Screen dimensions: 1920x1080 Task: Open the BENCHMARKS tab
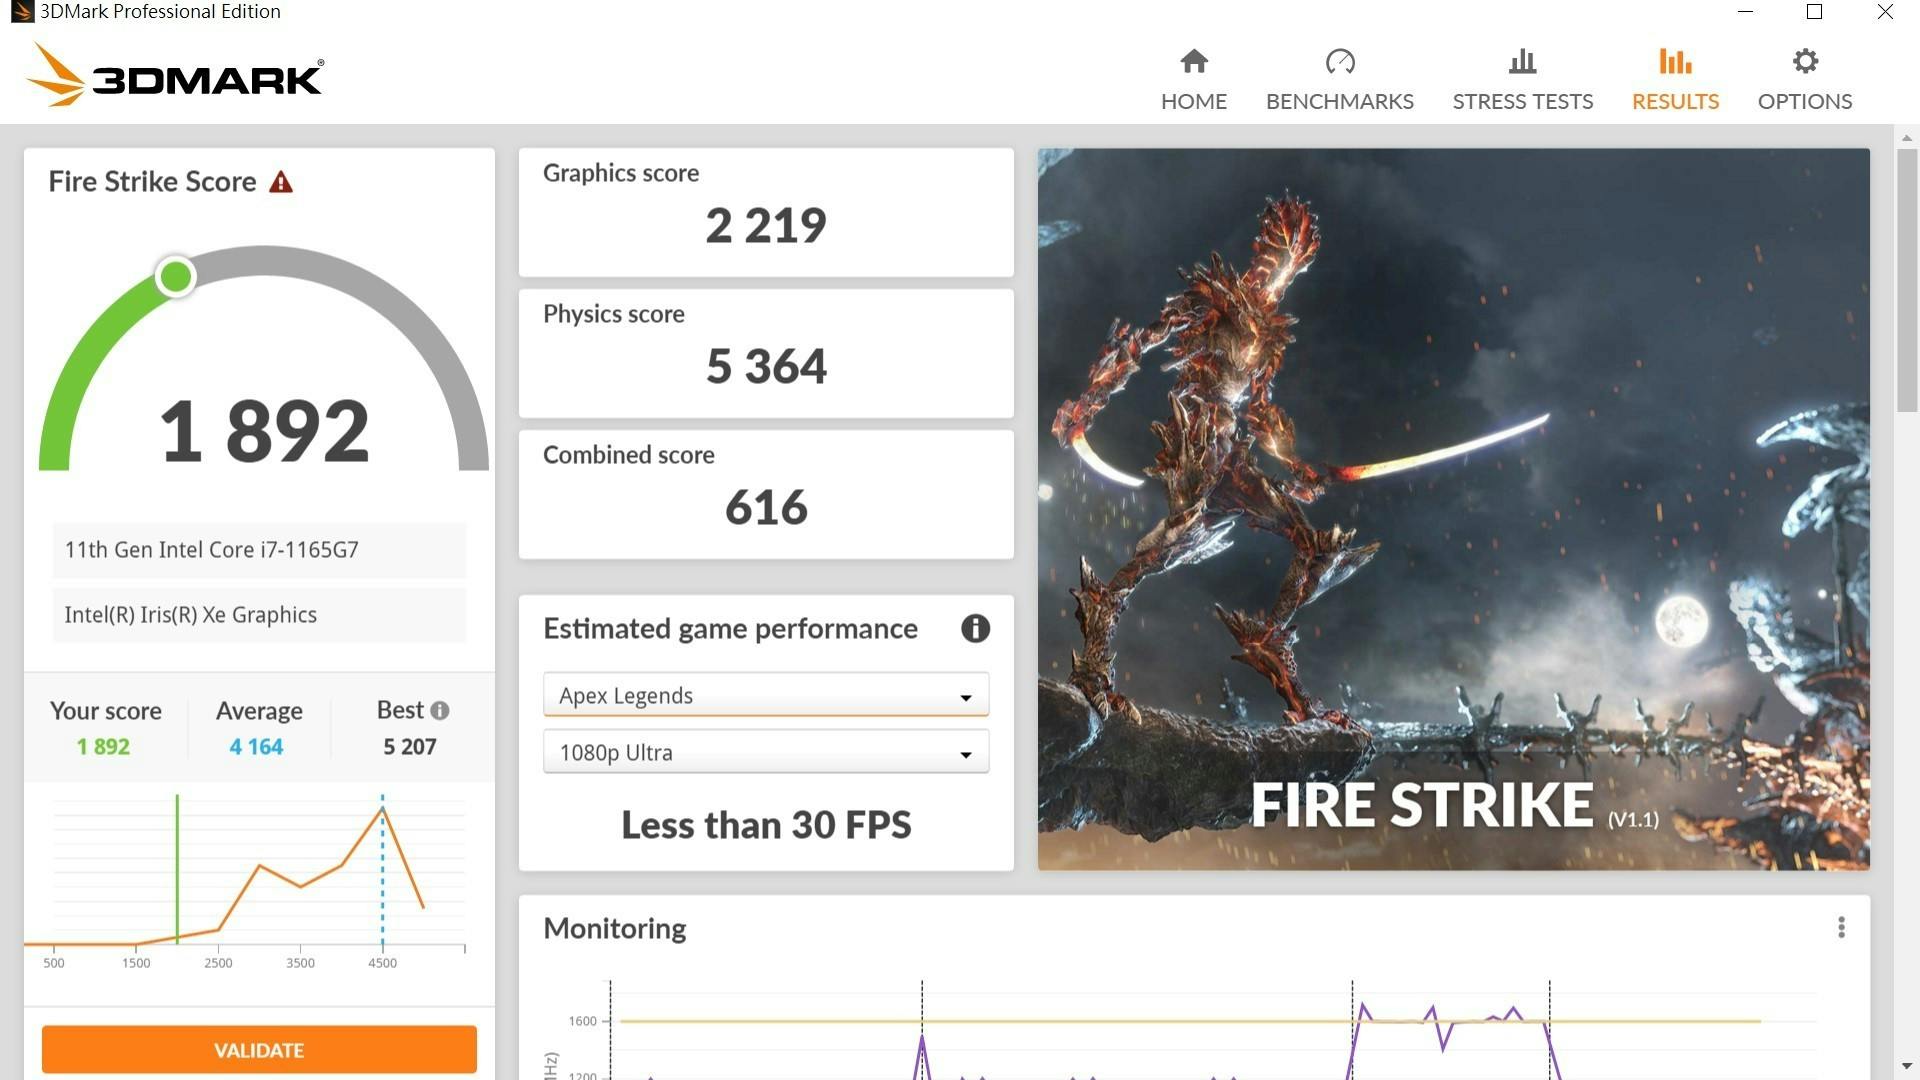click(1340, 80)
